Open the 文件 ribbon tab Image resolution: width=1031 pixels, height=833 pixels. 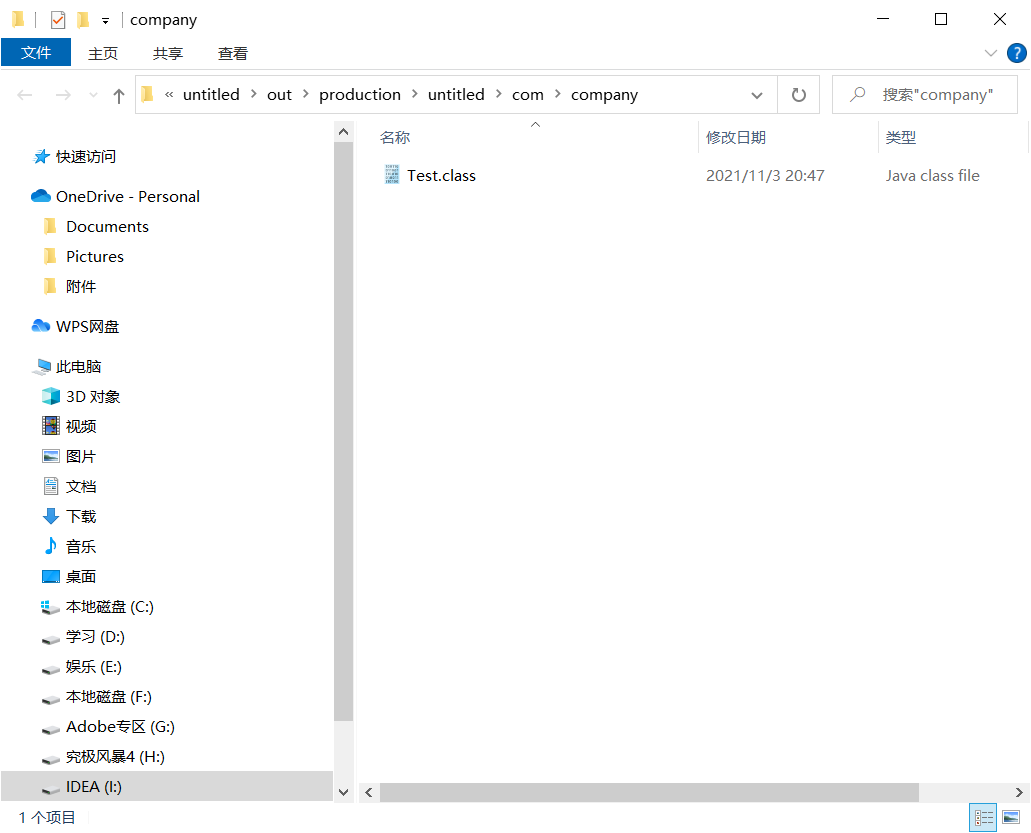coord(36,53)
